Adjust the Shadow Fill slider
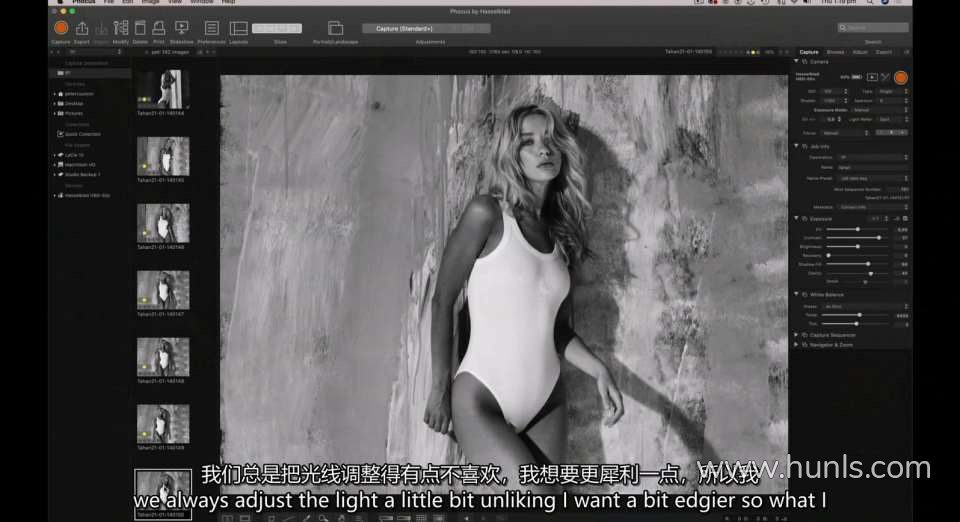The height and width of the screenshot is (522, 960). [x=868, y=264]
